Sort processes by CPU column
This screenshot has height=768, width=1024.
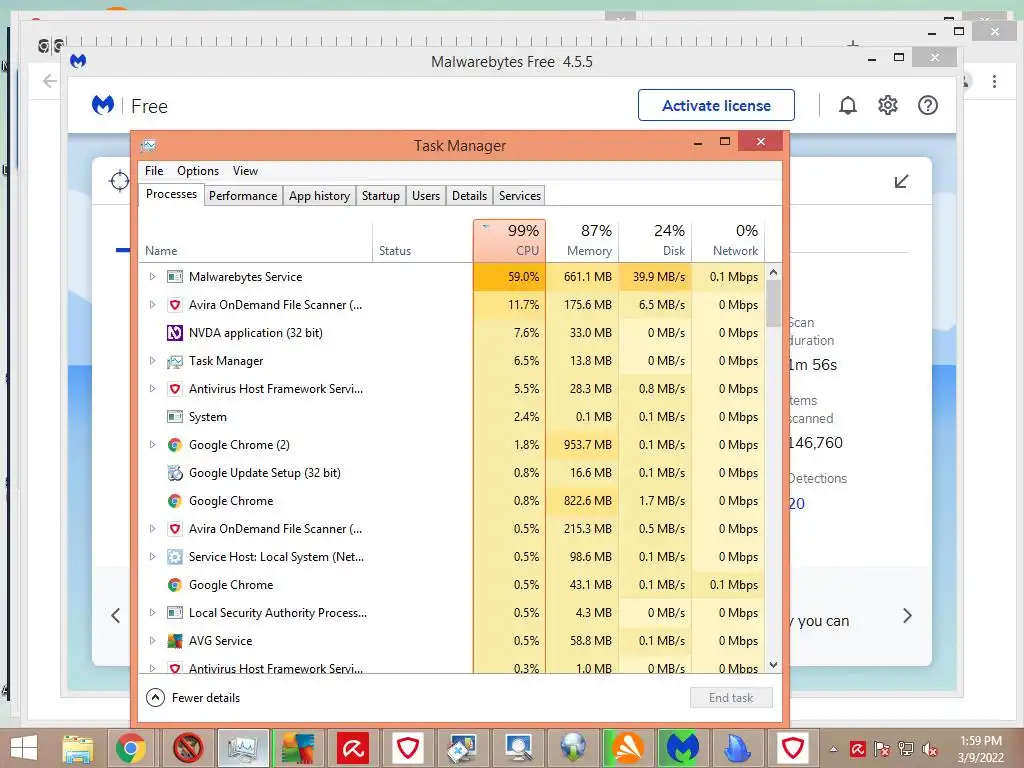(509, 241)
